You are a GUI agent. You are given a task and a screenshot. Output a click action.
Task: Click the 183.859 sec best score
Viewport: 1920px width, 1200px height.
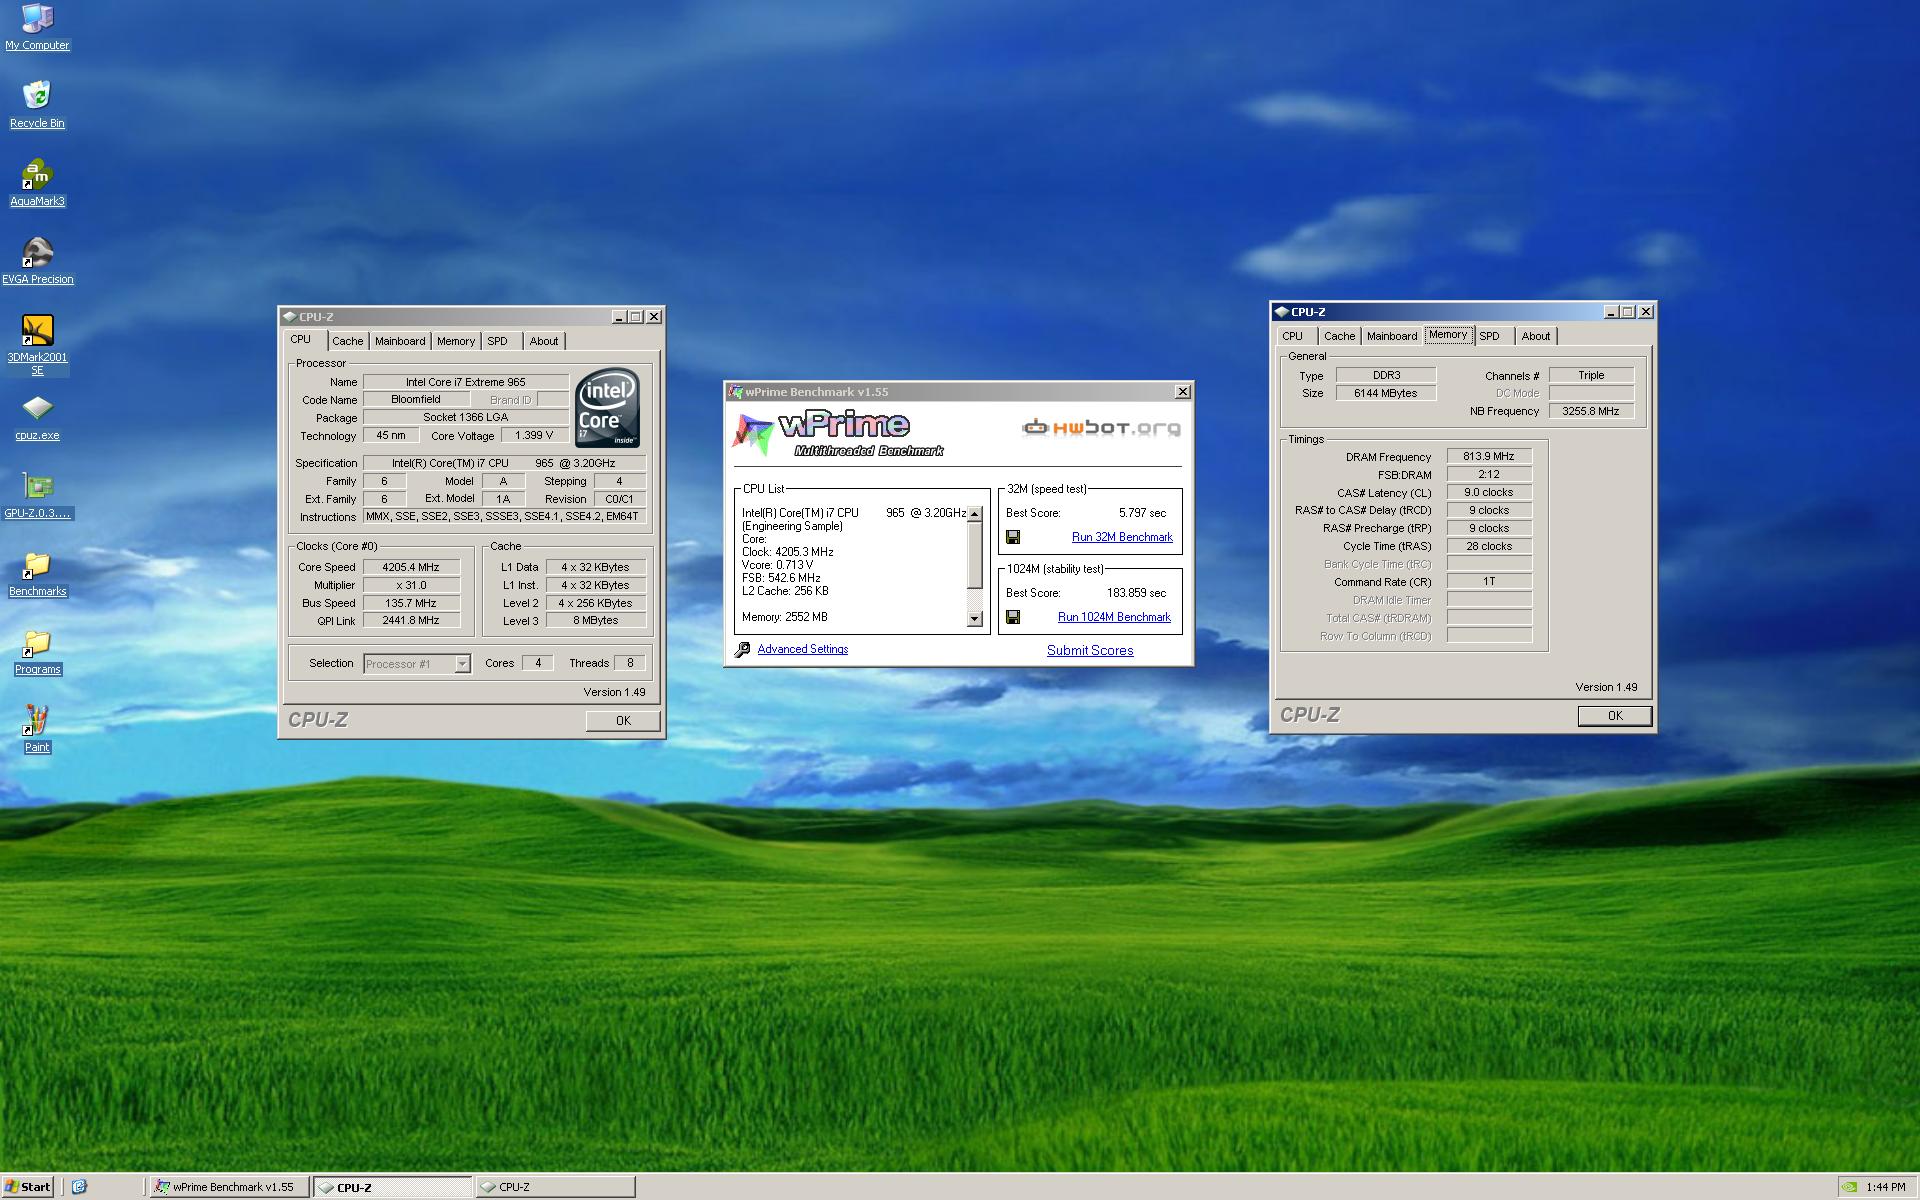pos(1136,593)
